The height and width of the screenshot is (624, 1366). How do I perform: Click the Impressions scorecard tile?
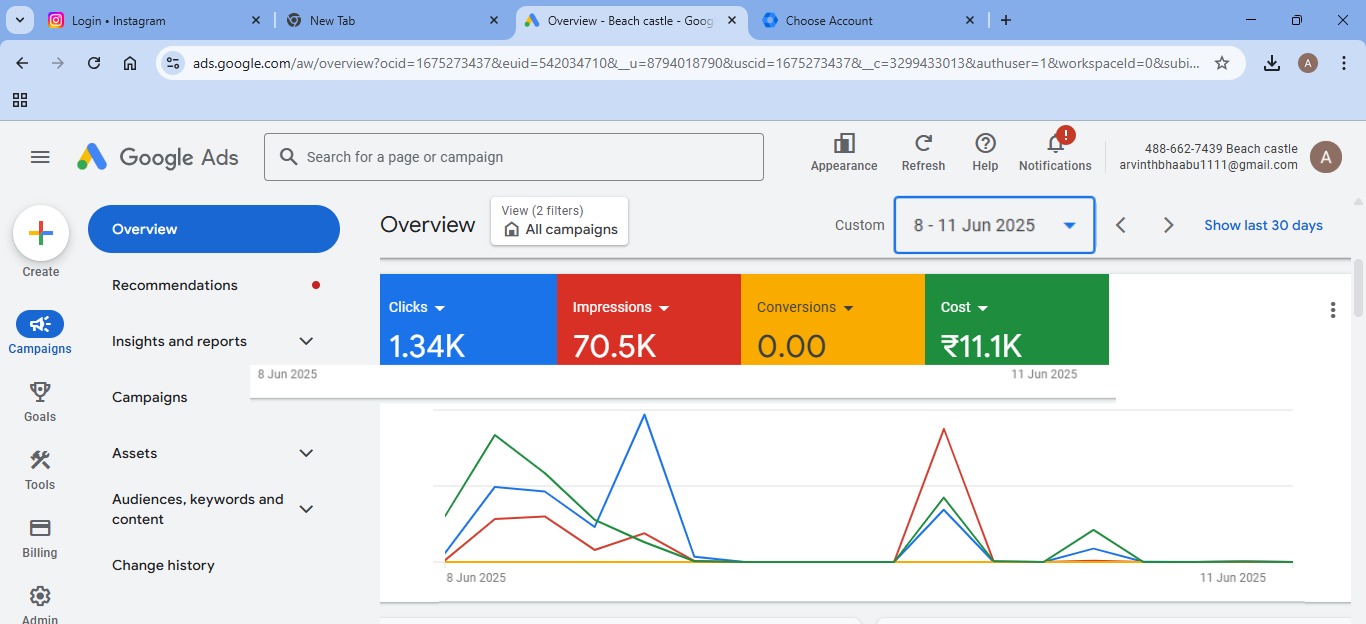point(648,319)
